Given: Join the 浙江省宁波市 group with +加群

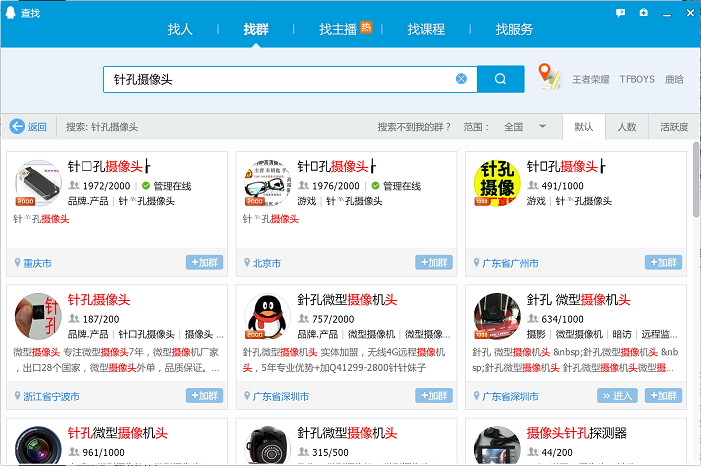Looking at the screenshot, I should coord(204,396).
